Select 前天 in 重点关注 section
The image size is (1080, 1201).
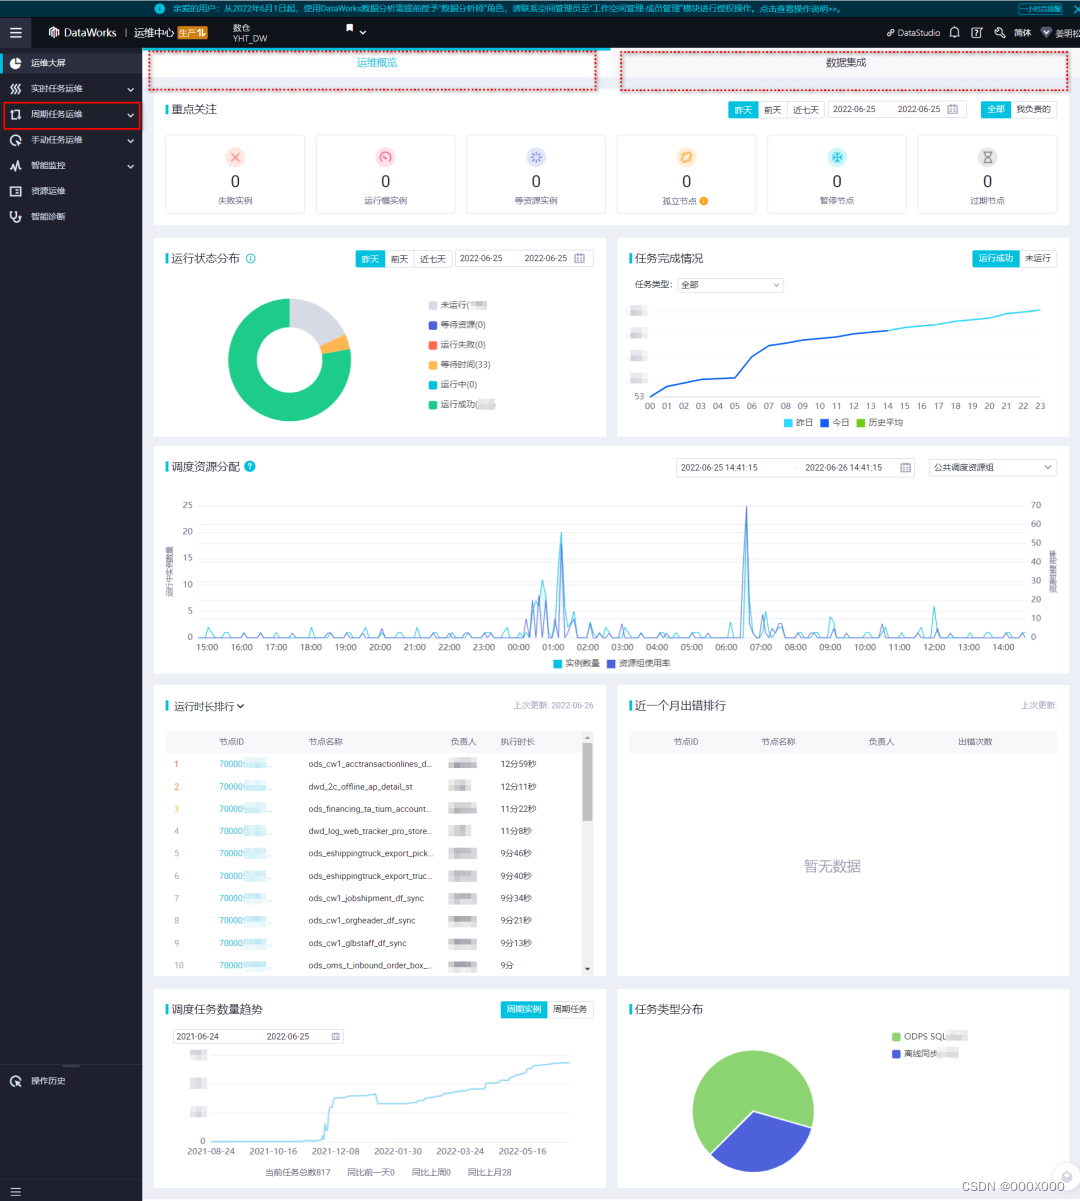(x=773, y=110)
